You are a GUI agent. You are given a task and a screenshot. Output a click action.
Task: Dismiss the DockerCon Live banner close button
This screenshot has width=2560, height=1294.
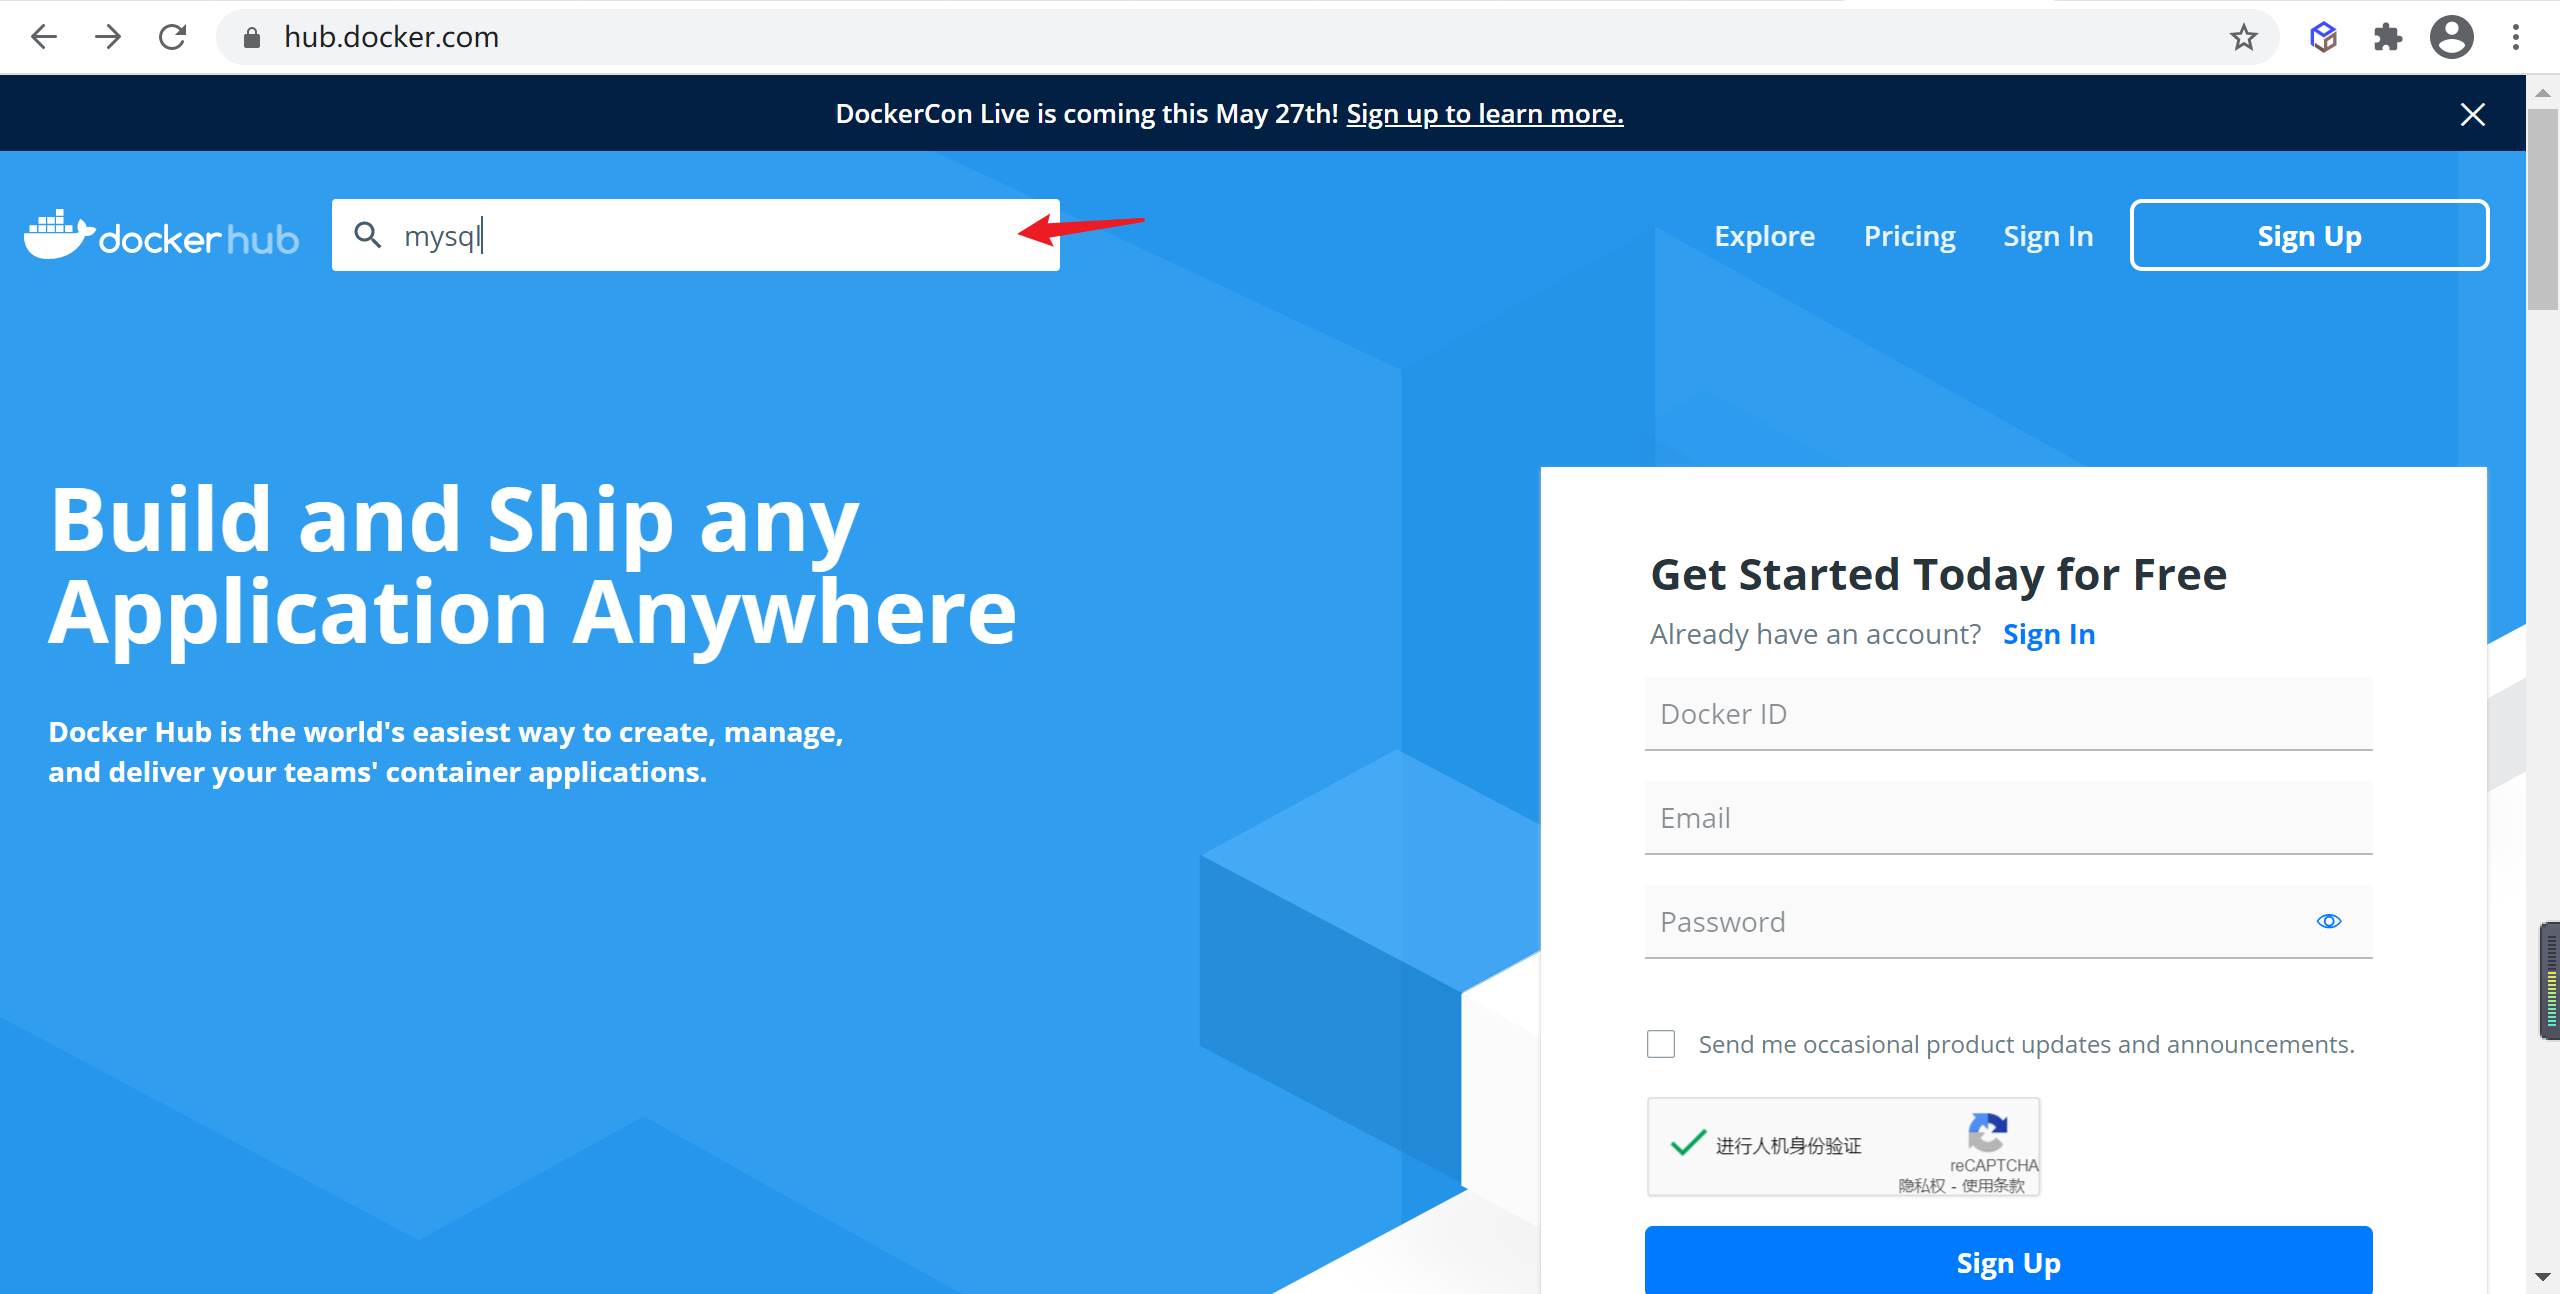coord(2473,114)
